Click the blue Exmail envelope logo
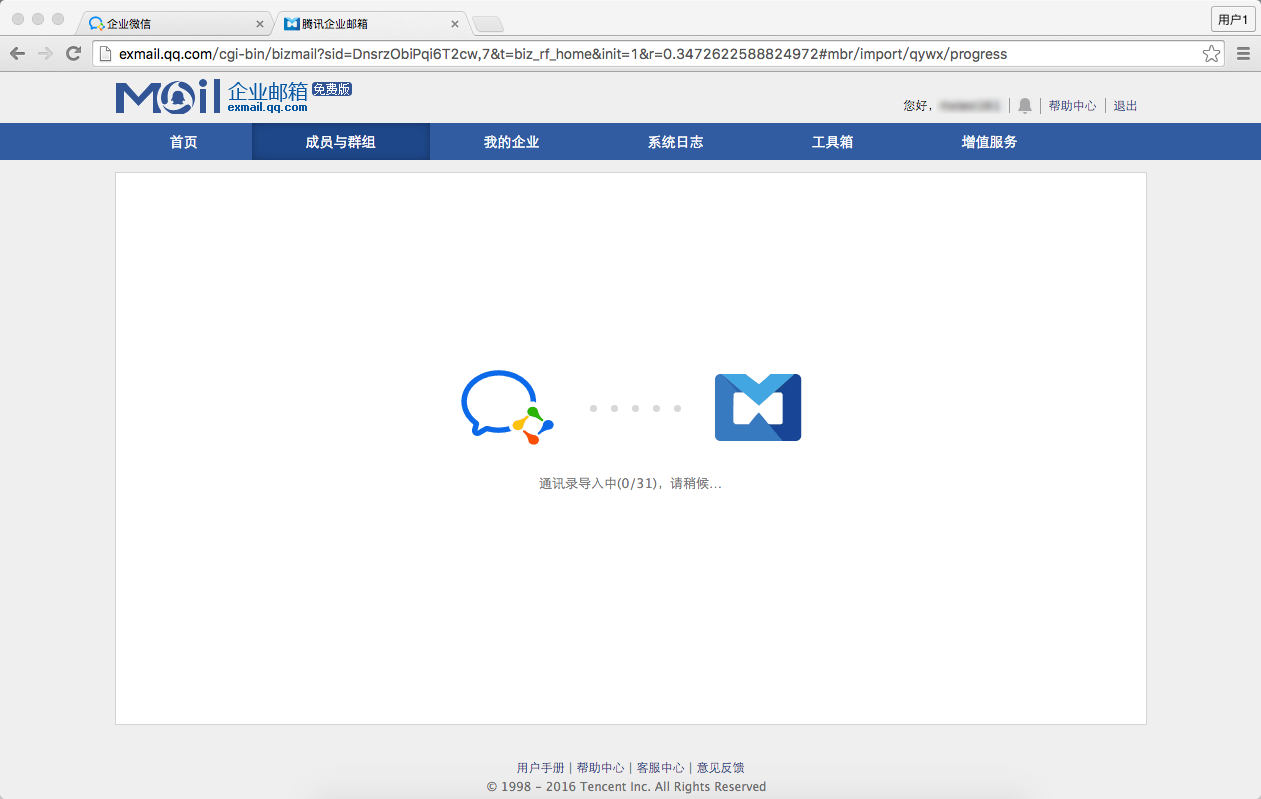Screen dimensions: 1261x799 point(757,407)
